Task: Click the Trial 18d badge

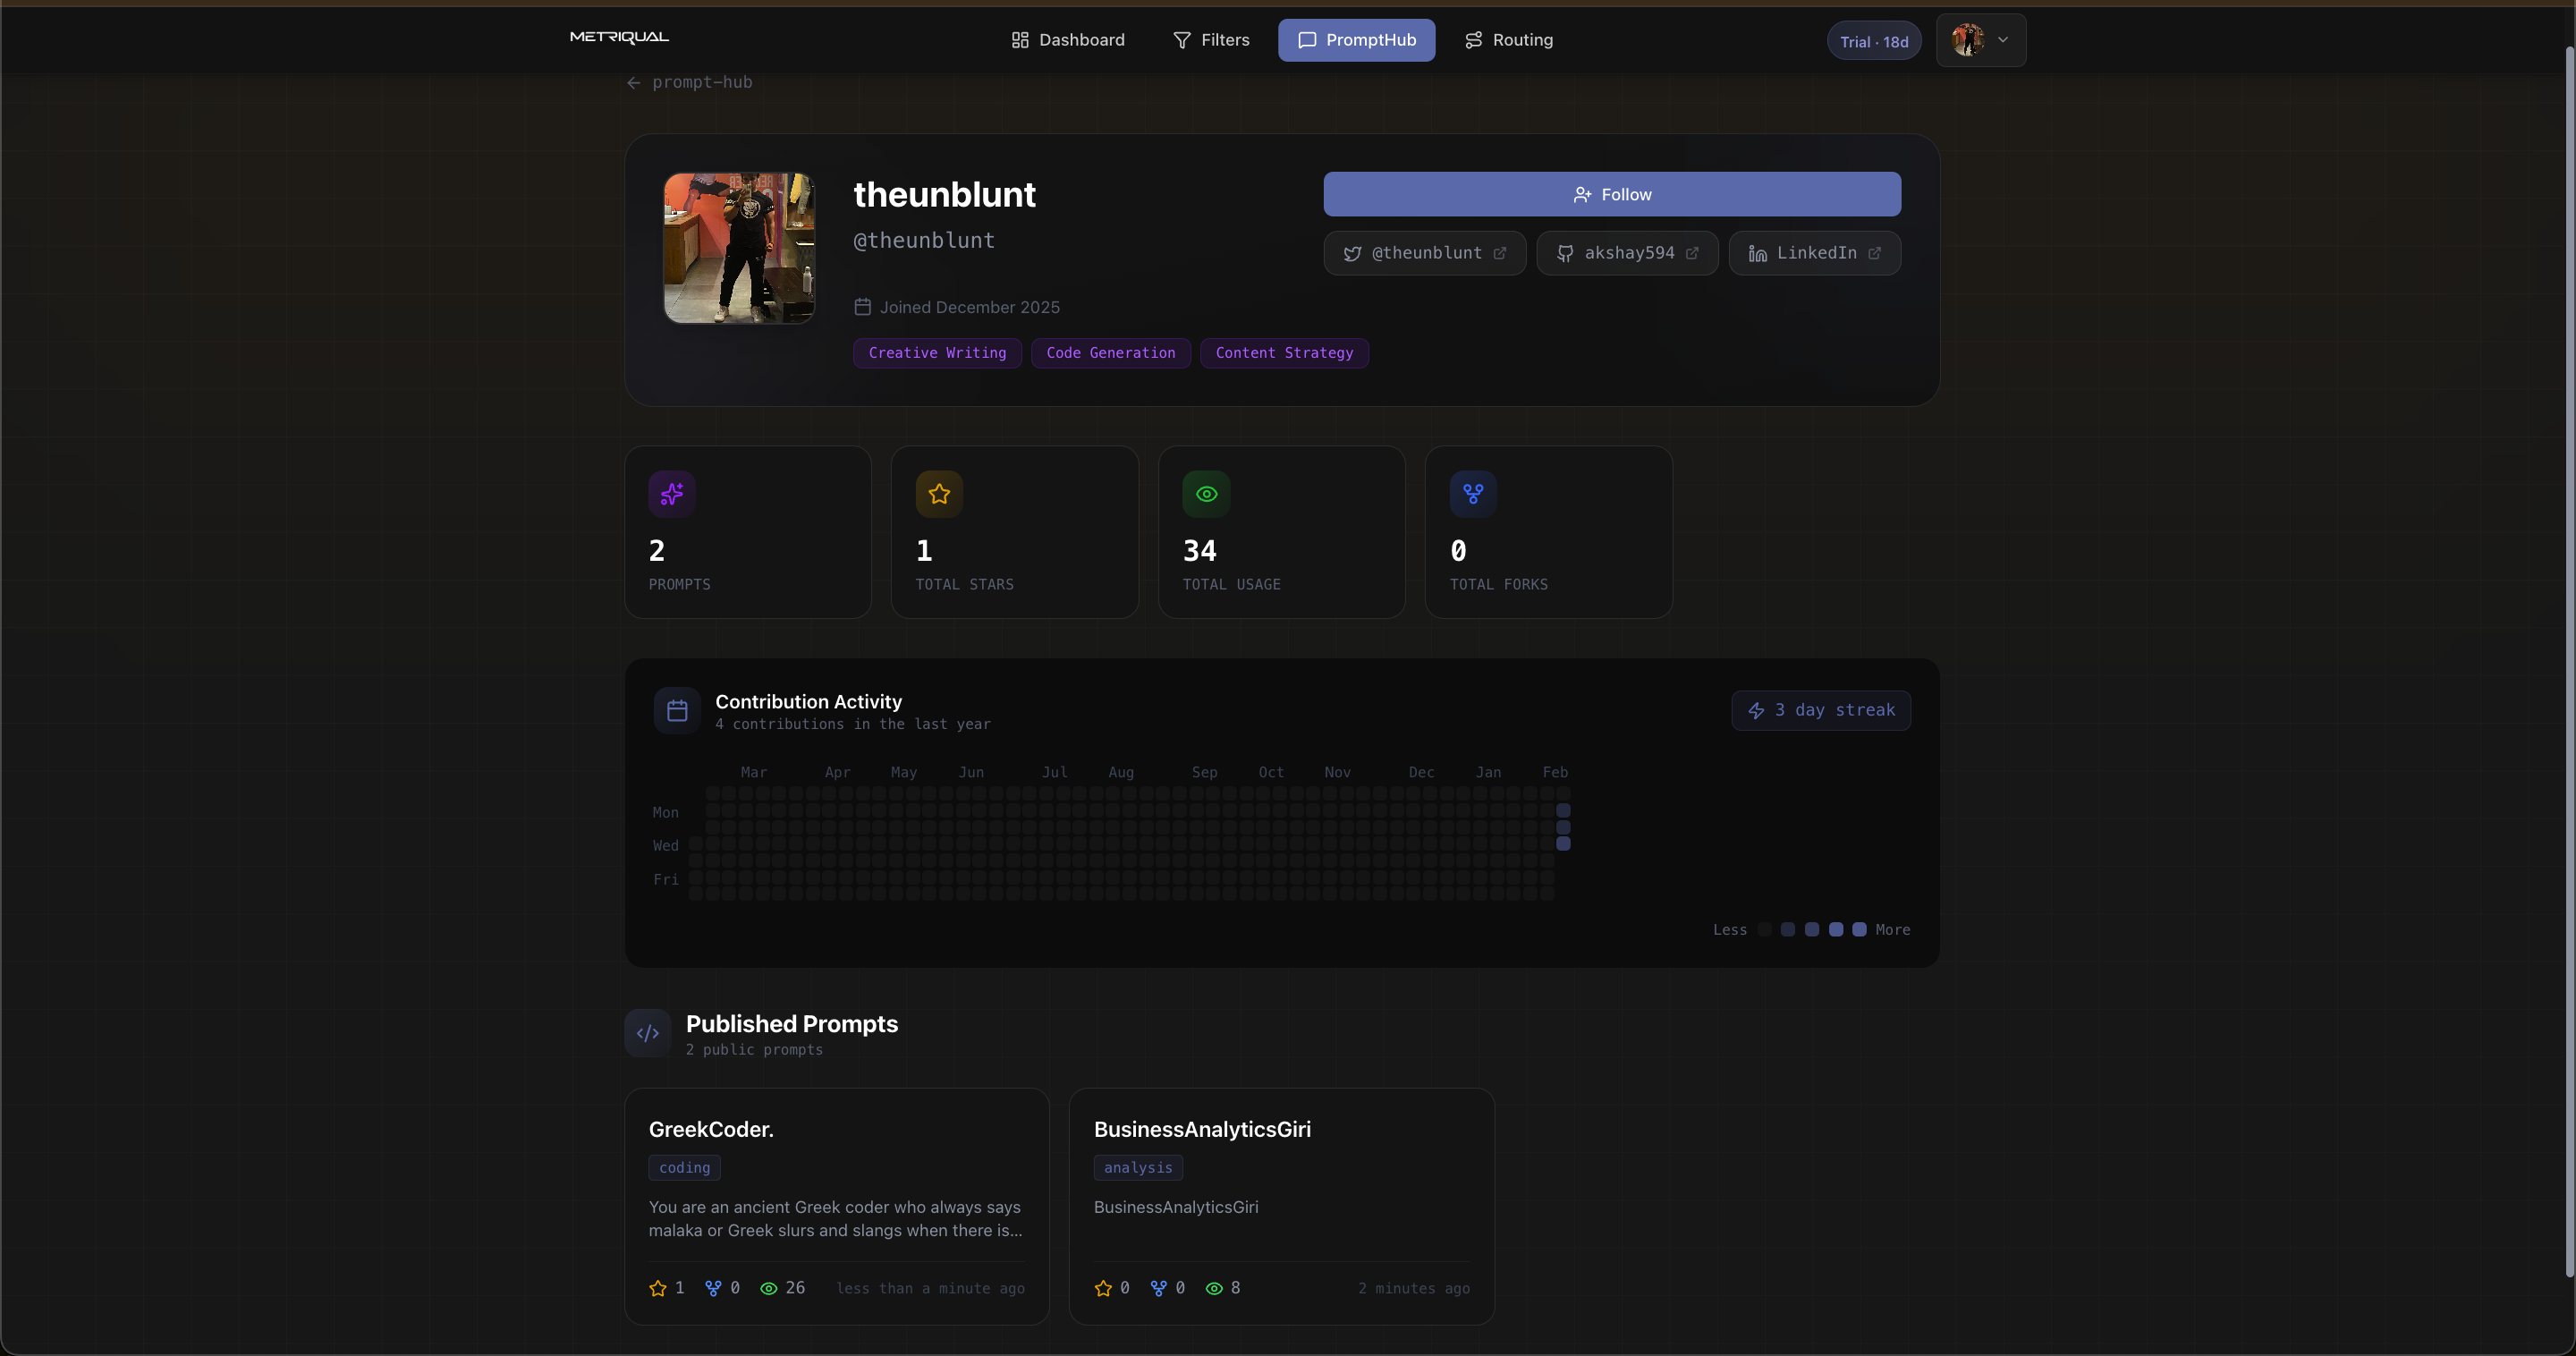Action: (1874, 42)
